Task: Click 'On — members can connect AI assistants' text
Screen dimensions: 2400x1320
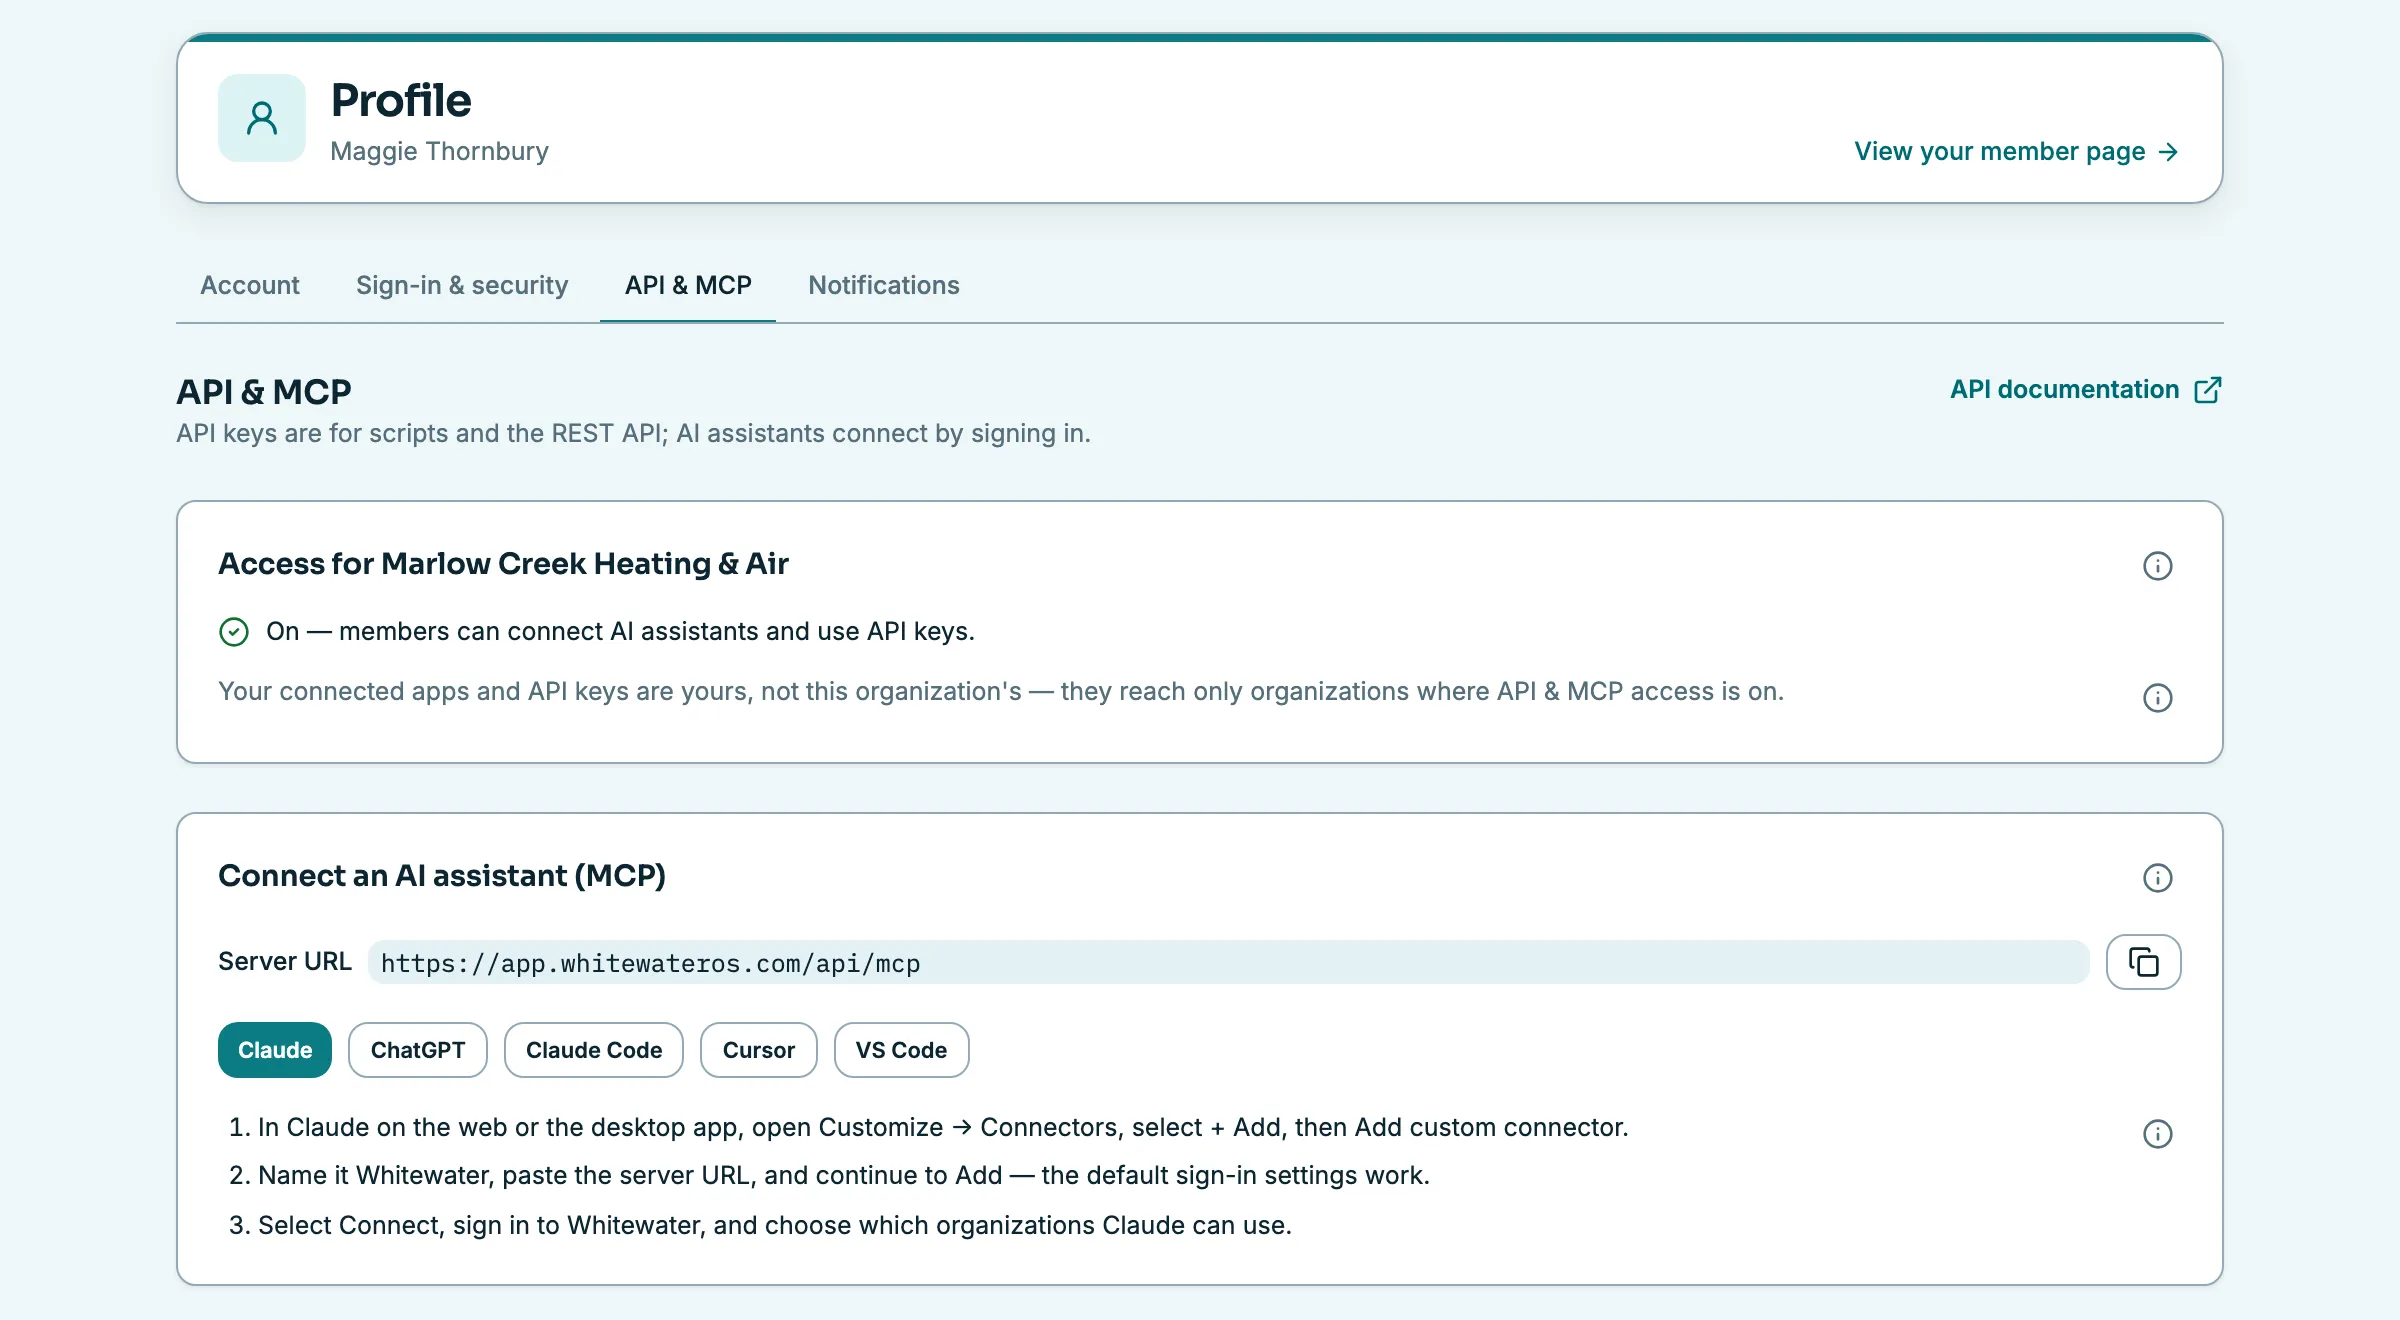Action: (x=620, y=631)
